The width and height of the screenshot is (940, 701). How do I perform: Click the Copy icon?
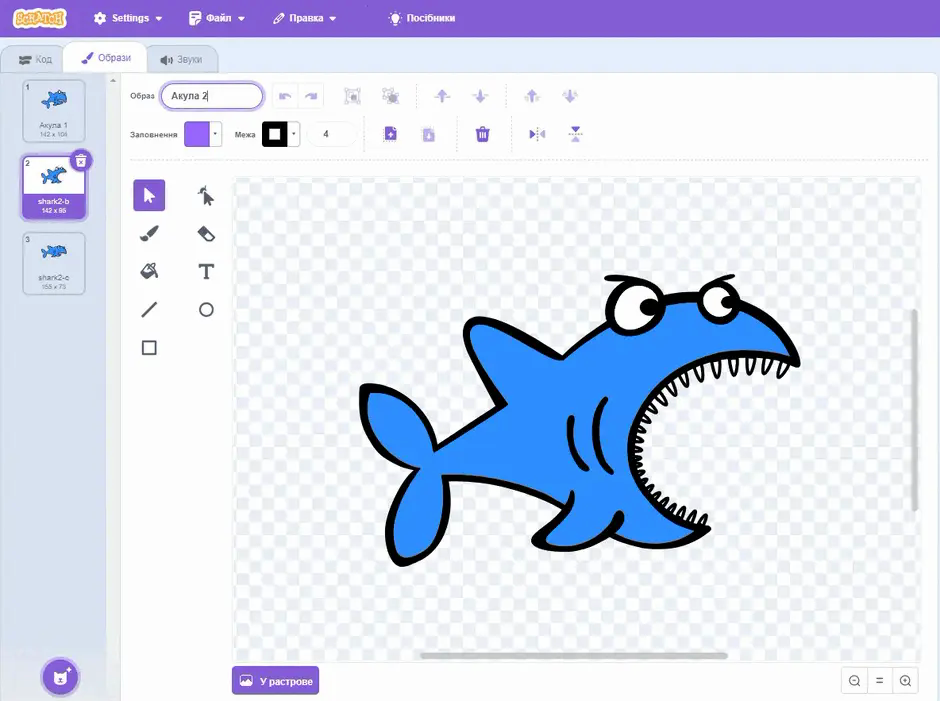[x=390, y=134]
